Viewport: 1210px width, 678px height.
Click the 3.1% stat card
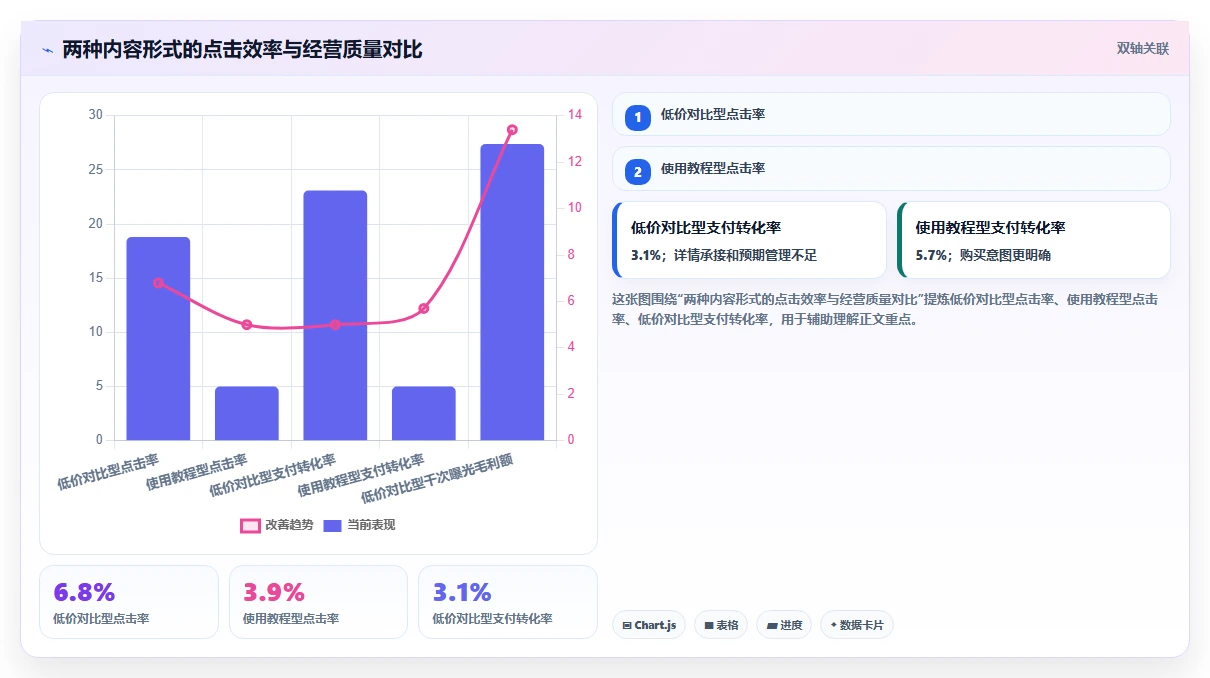pos(508,602)
